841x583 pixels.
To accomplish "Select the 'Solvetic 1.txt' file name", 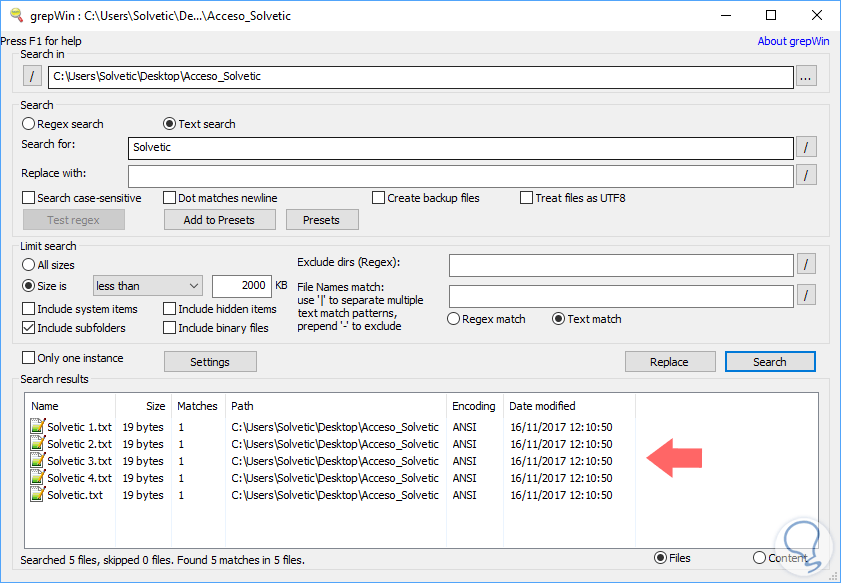I will tap(79, 427).
